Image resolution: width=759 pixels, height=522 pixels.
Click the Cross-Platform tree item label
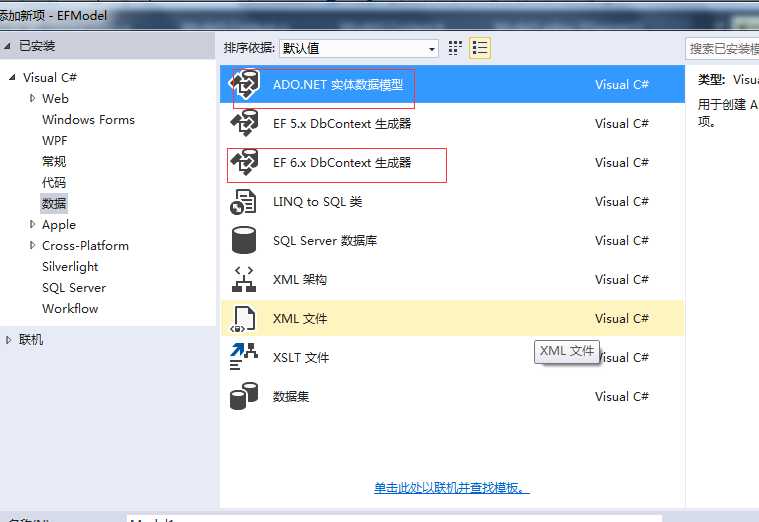[85, 246]
